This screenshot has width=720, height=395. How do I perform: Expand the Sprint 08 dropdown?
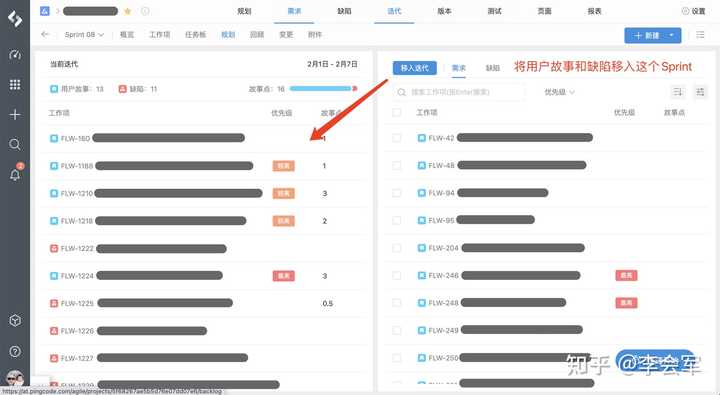click(84, 34)
